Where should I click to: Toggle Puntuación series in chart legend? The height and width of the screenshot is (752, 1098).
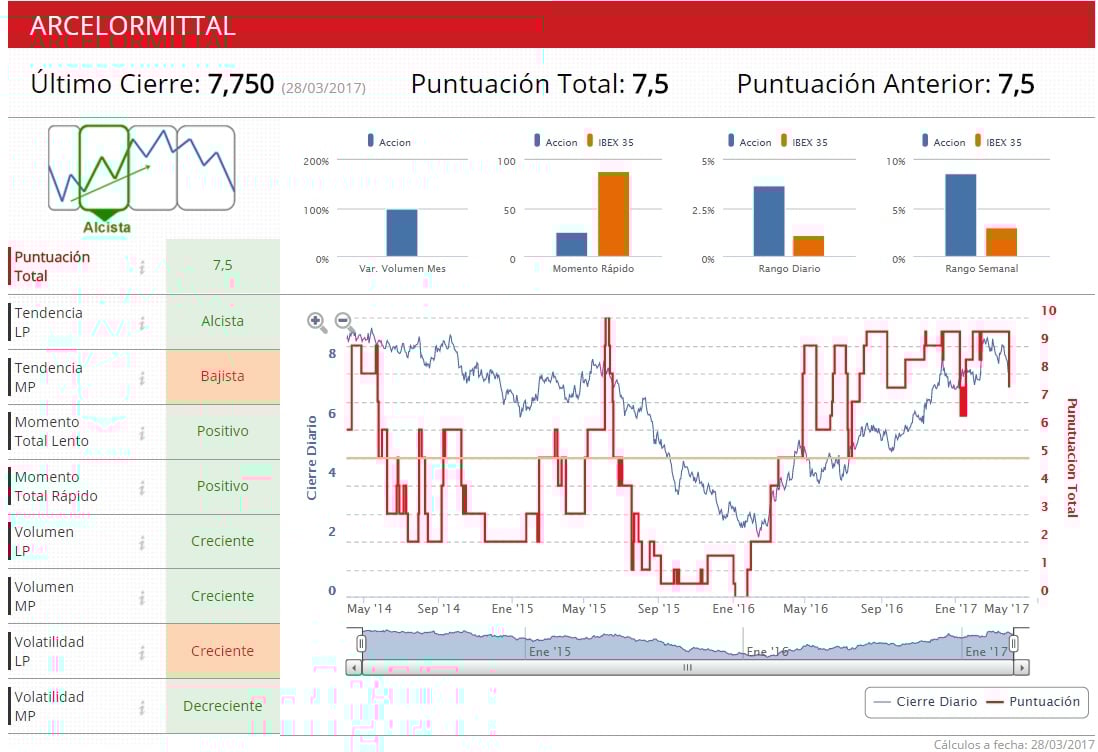(x=1033, y=702)
